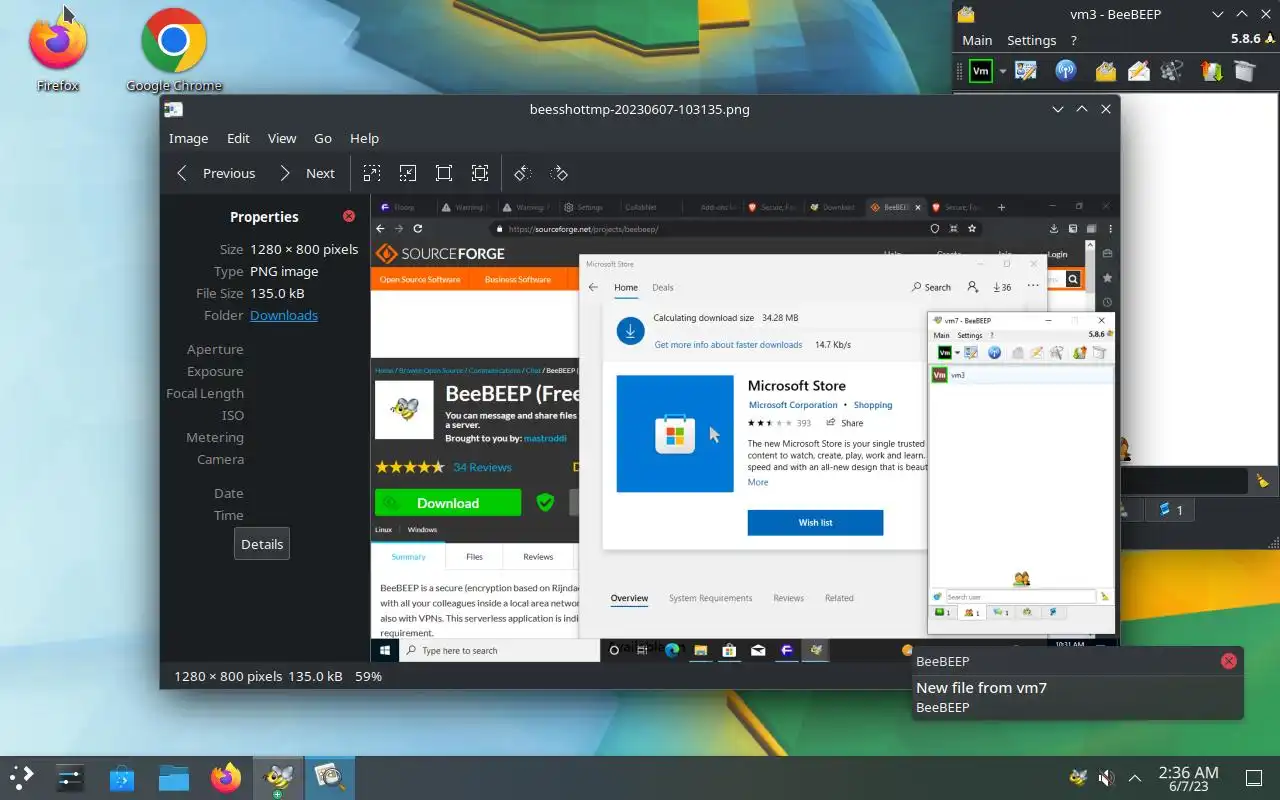Expand the status dropdown arrow beside Vm

pos(1002,72)
